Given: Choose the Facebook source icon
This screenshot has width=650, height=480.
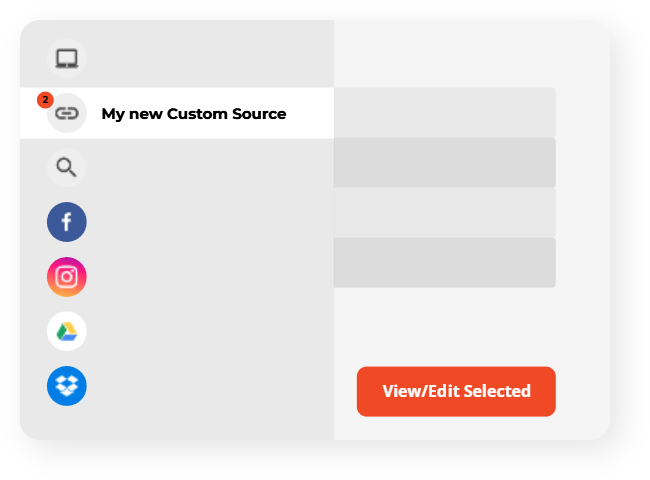Looking at the screenshot, I should (x=67, y=222).
